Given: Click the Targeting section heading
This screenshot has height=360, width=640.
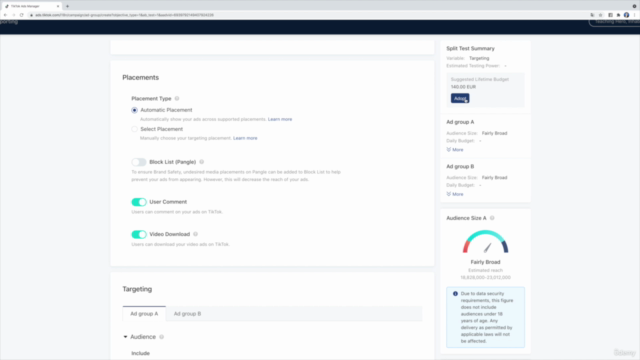Looking at the screenshot, I should coord(137,289).
